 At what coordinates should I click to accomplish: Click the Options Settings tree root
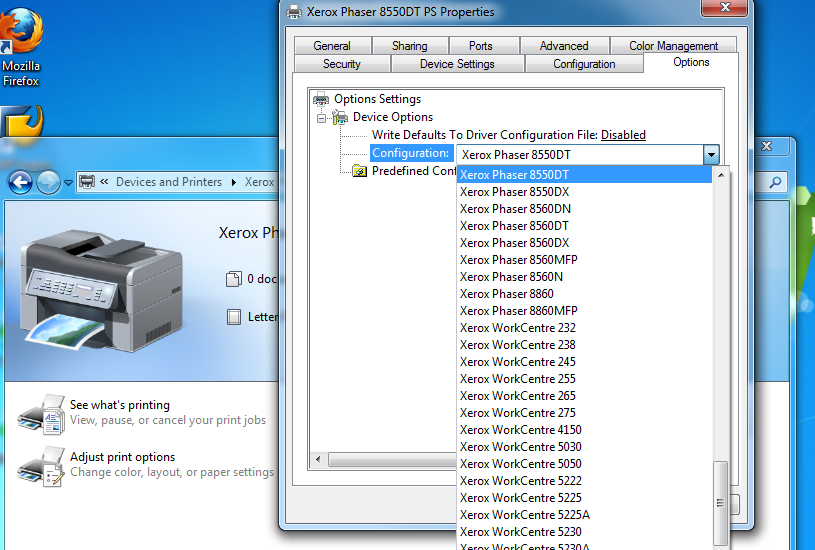[377, 99]
